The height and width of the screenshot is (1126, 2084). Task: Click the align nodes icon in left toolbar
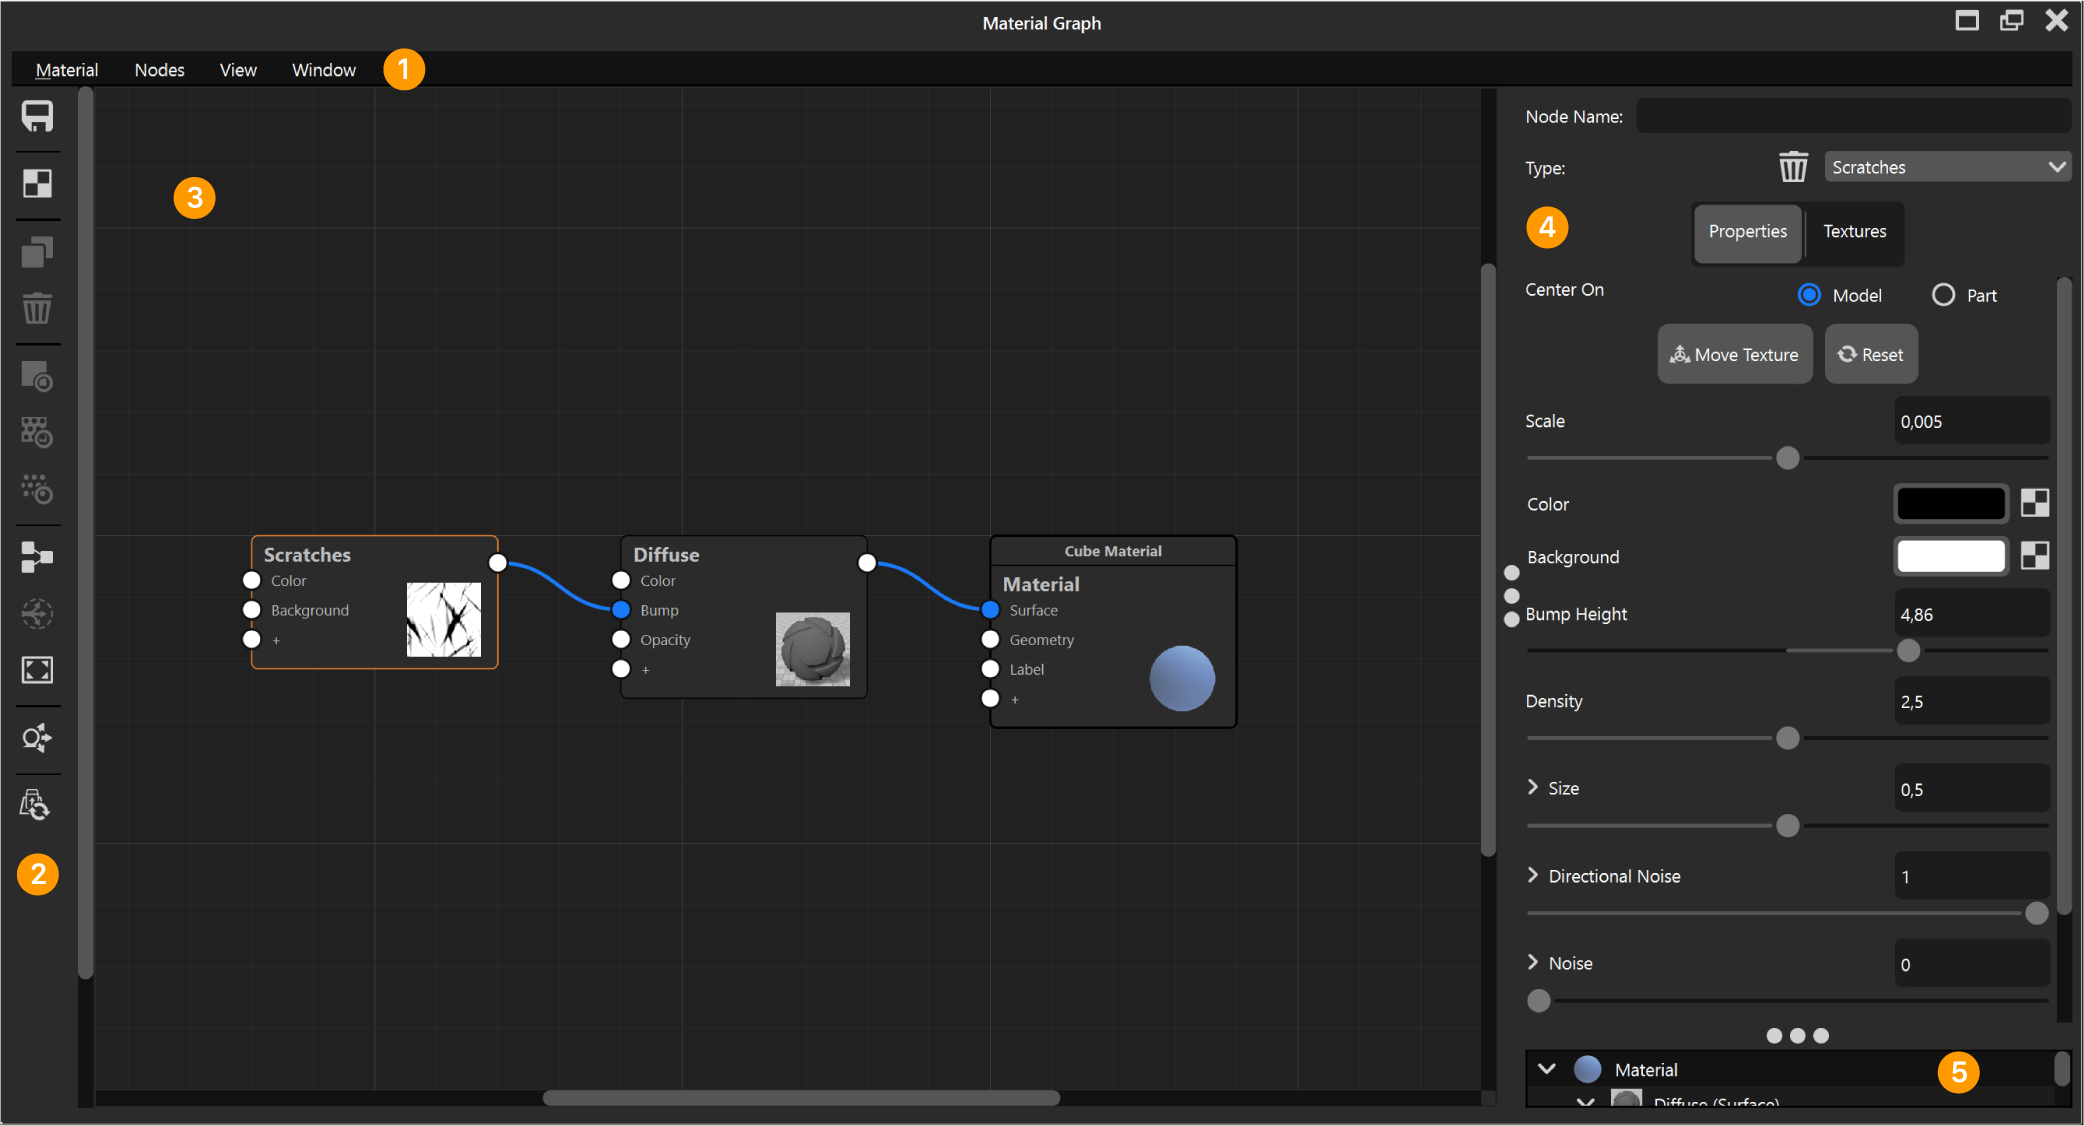coord(38,557)
